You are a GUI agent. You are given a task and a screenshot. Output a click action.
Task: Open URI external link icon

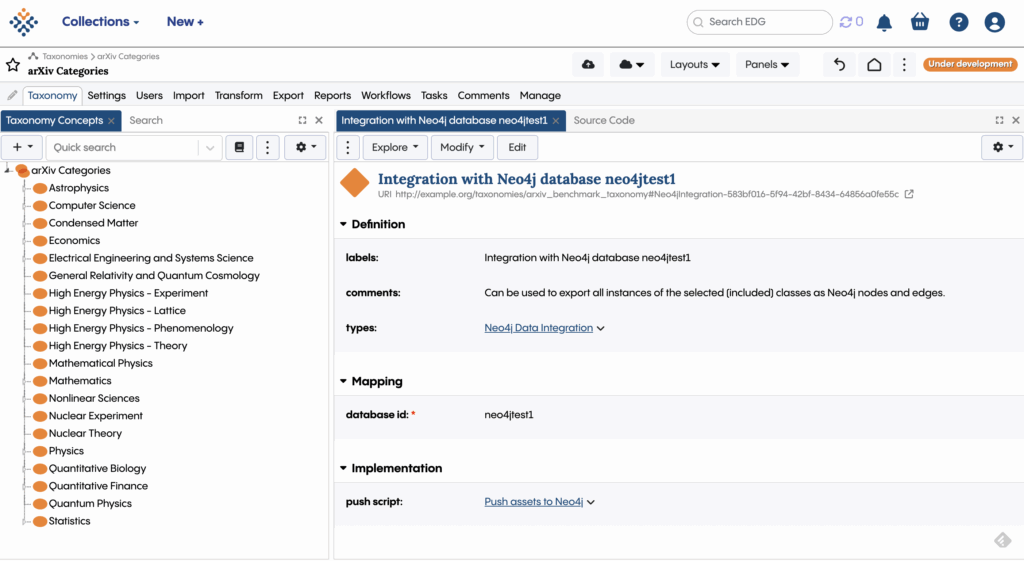(908, 194)
